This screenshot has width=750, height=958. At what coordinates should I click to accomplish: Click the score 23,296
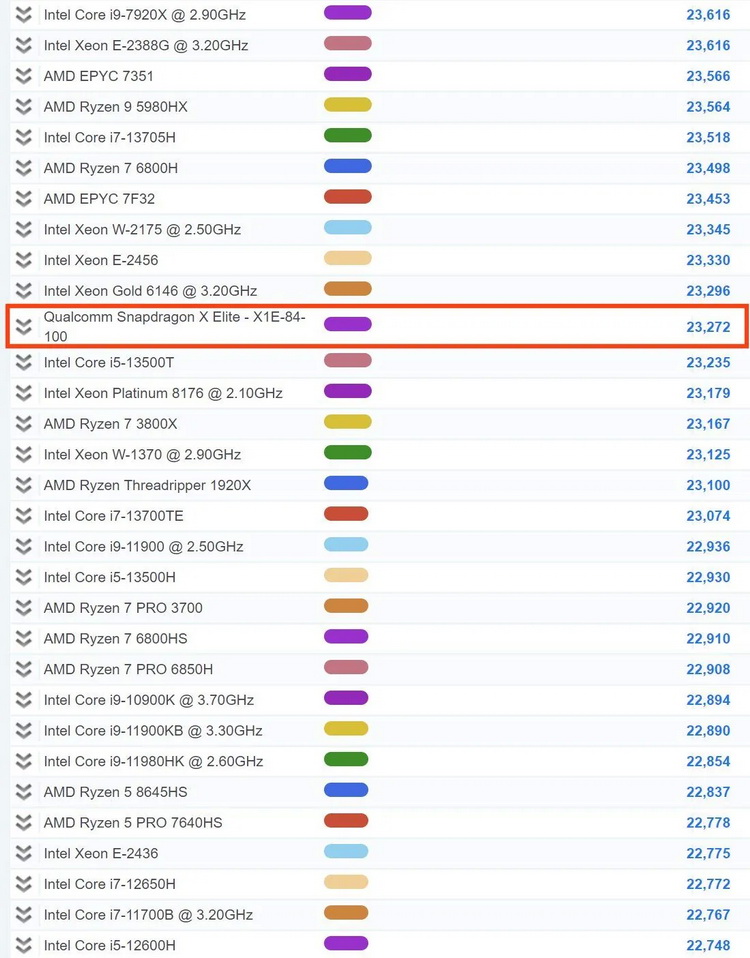pos(708,291)
